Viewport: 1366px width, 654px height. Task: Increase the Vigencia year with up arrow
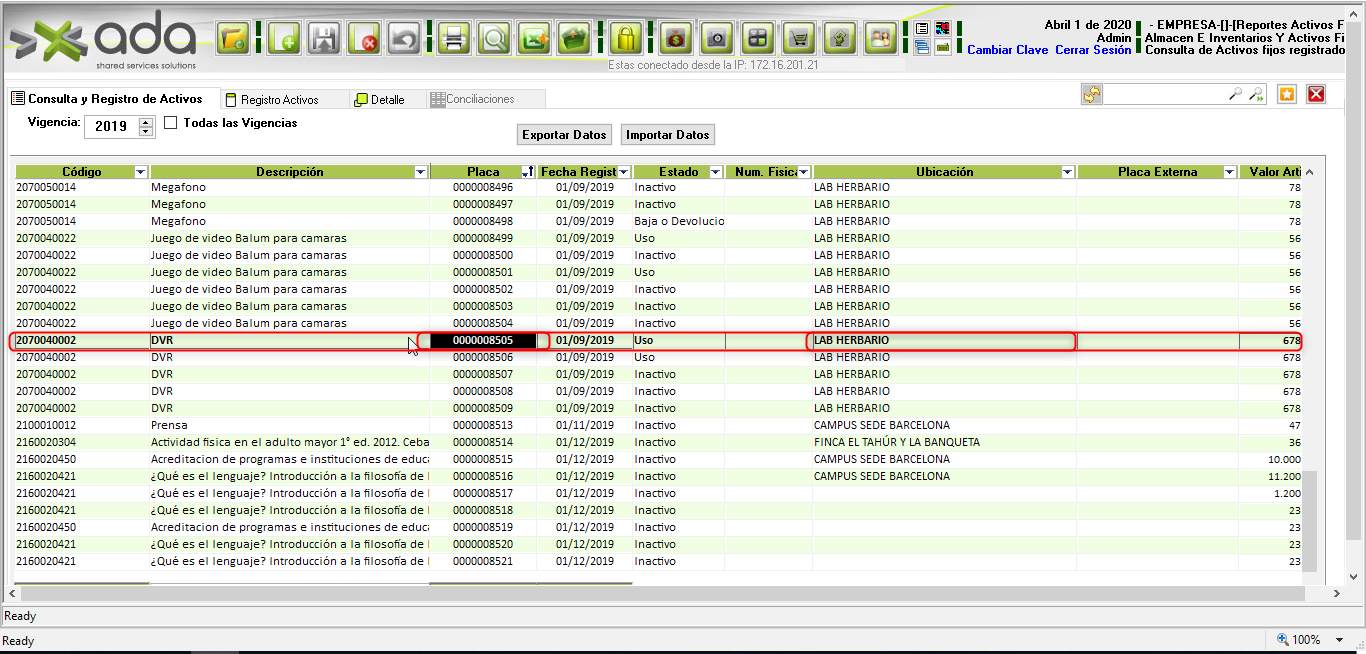pos(146,122)
